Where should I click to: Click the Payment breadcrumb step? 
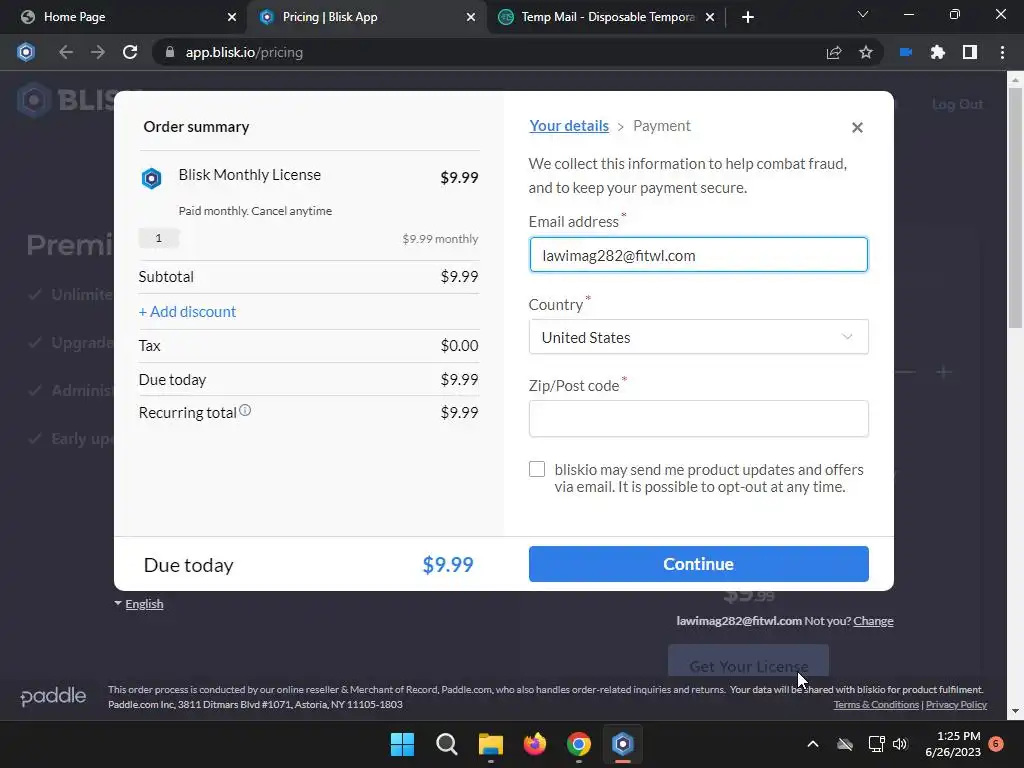coord(662,125)
